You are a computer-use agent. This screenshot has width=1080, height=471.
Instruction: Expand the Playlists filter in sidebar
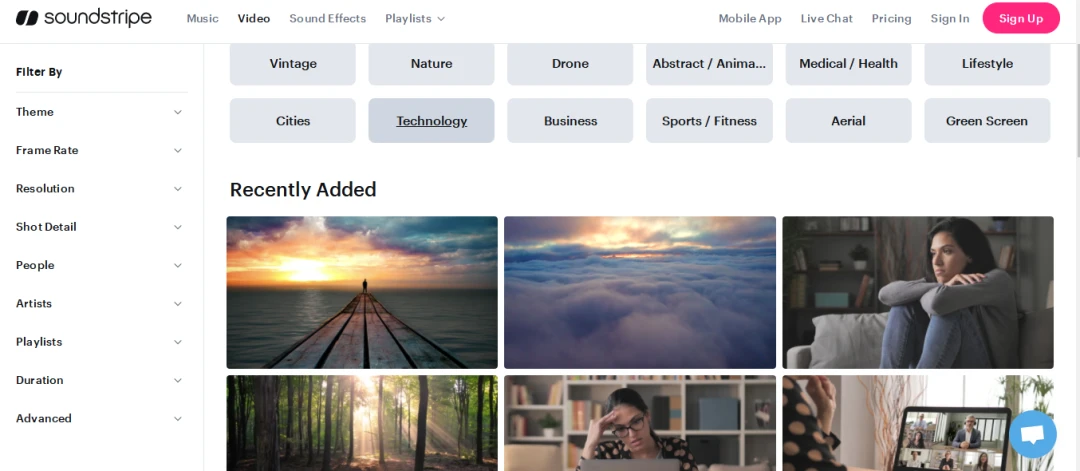click(100, 342)
